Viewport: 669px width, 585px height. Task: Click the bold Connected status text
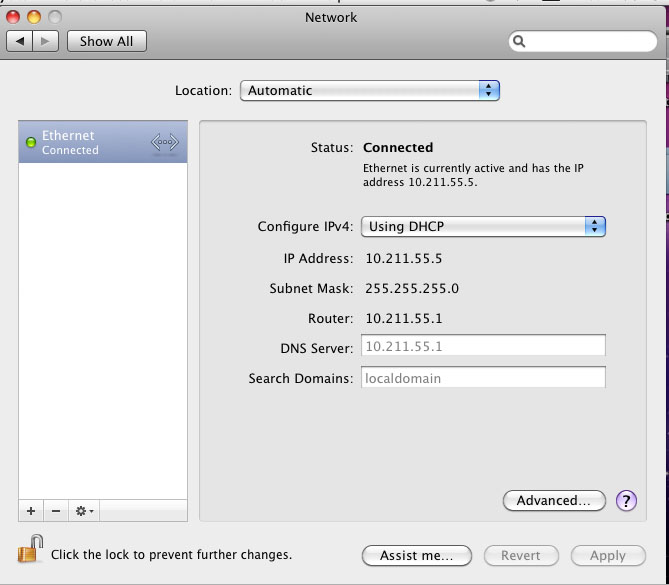398,148
